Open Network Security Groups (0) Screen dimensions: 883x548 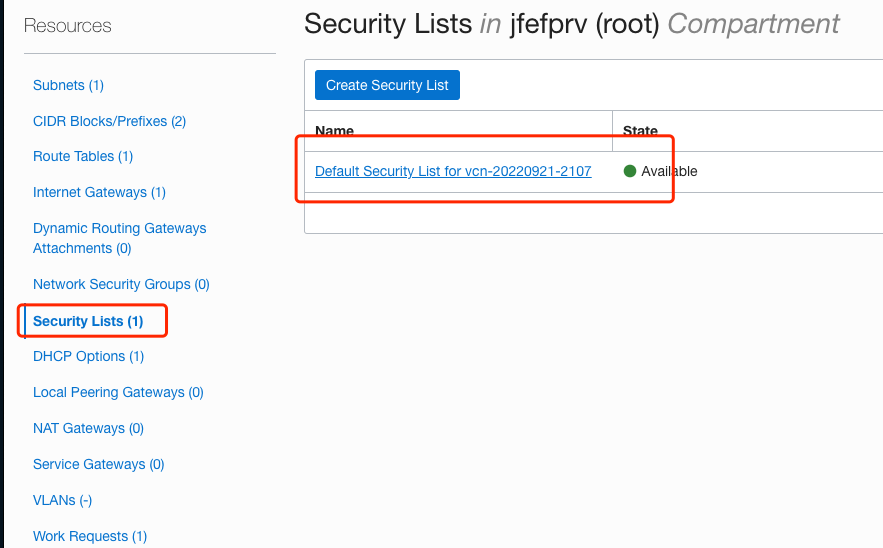[121, 284]
